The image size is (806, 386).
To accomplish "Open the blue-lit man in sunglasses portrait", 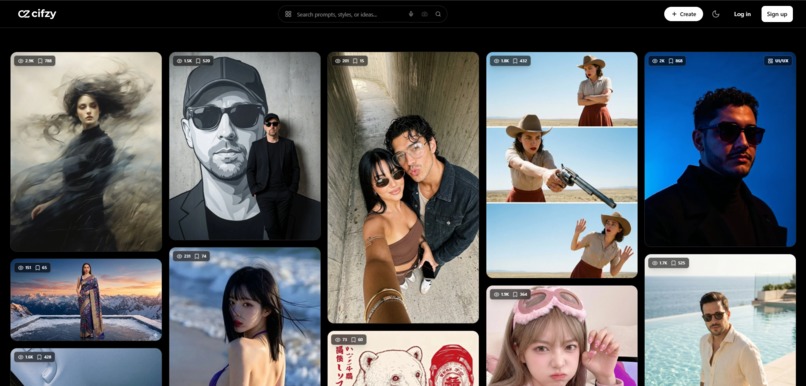I will click(x=720, y=149).
